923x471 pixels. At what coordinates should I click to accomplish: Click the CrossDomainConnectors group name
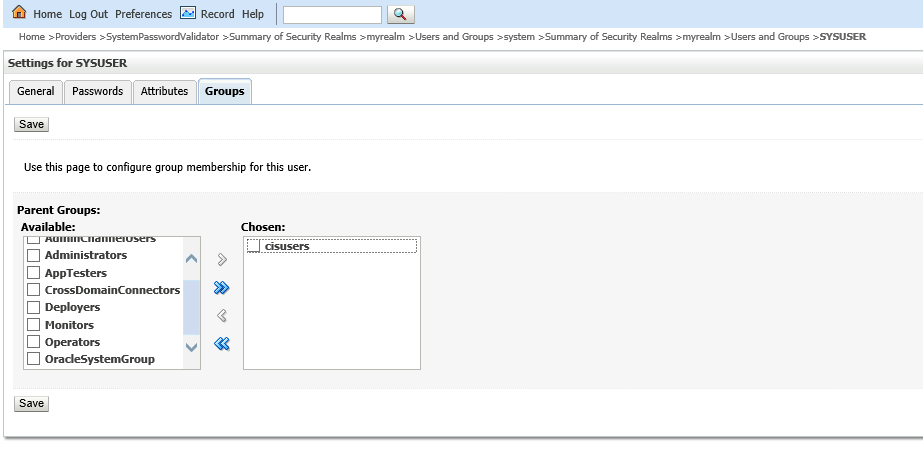coord(112,290)
